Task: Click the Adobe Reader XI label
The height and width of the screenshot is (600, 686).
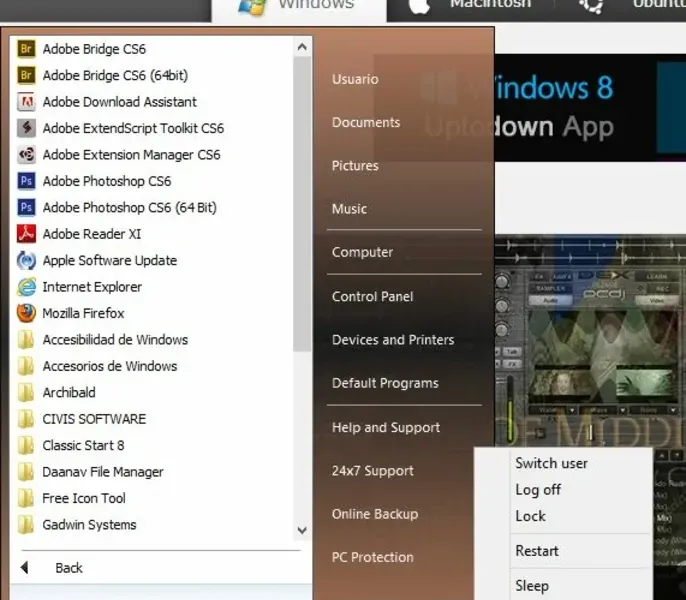Action: [92, 234]
